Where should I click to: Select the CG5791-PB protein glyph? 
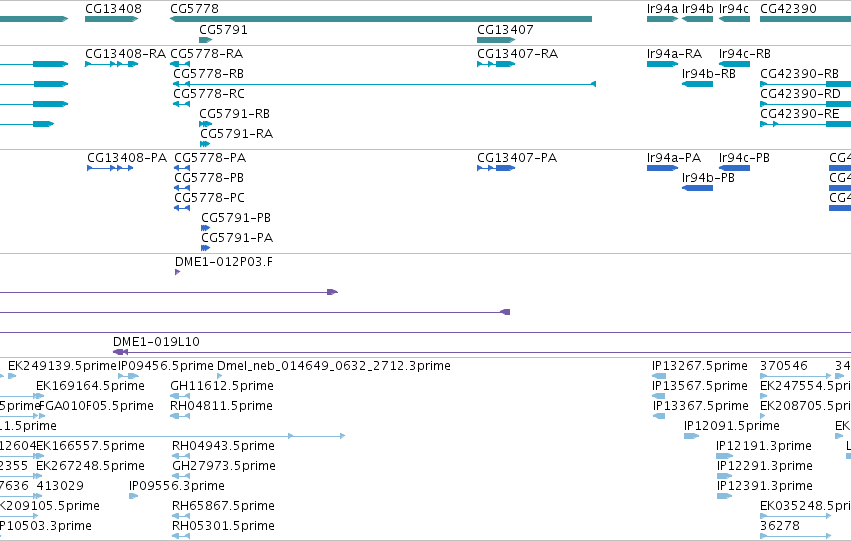point(205,228)
